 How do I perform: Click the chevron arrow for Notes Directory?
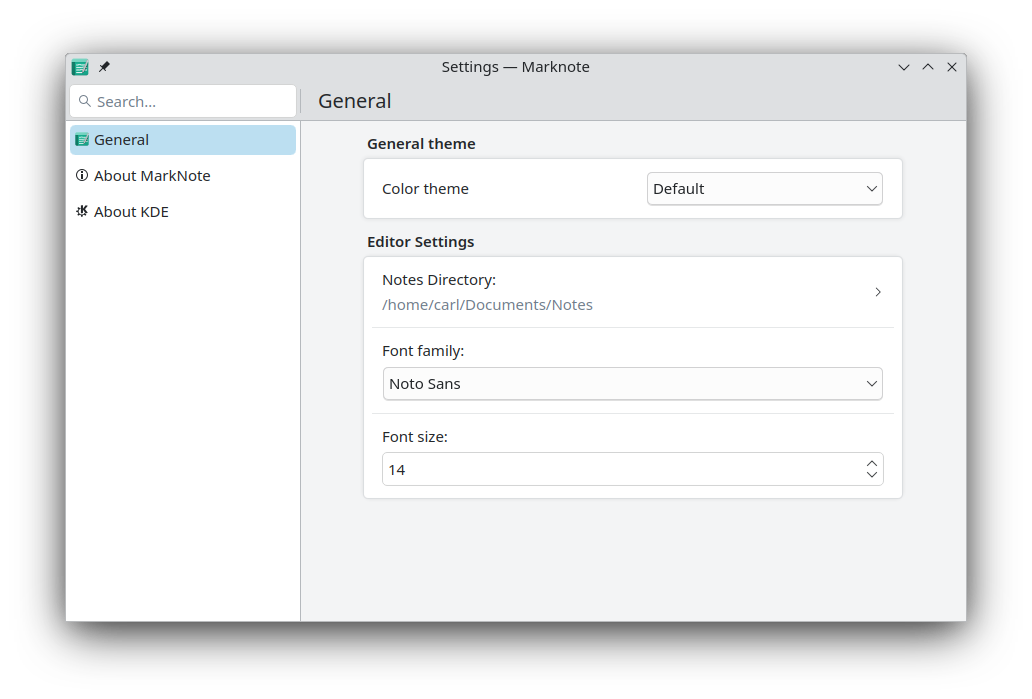(x=878, y=292)
